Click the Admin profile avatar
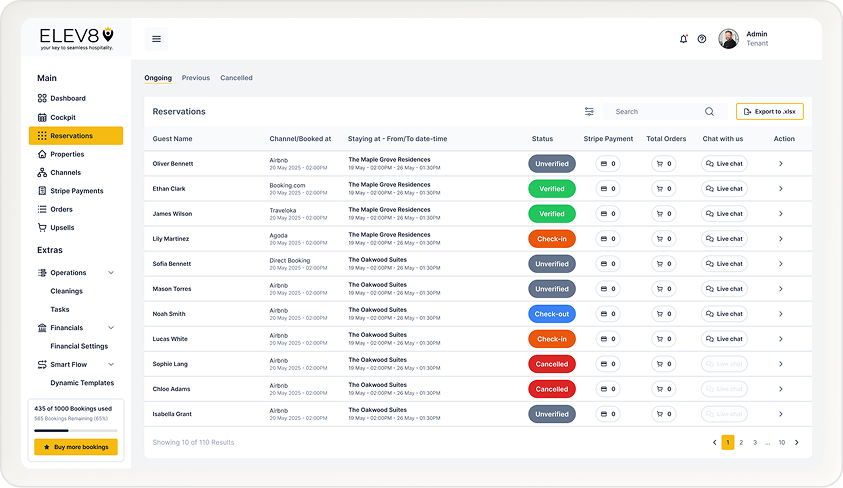 point(728,39)
